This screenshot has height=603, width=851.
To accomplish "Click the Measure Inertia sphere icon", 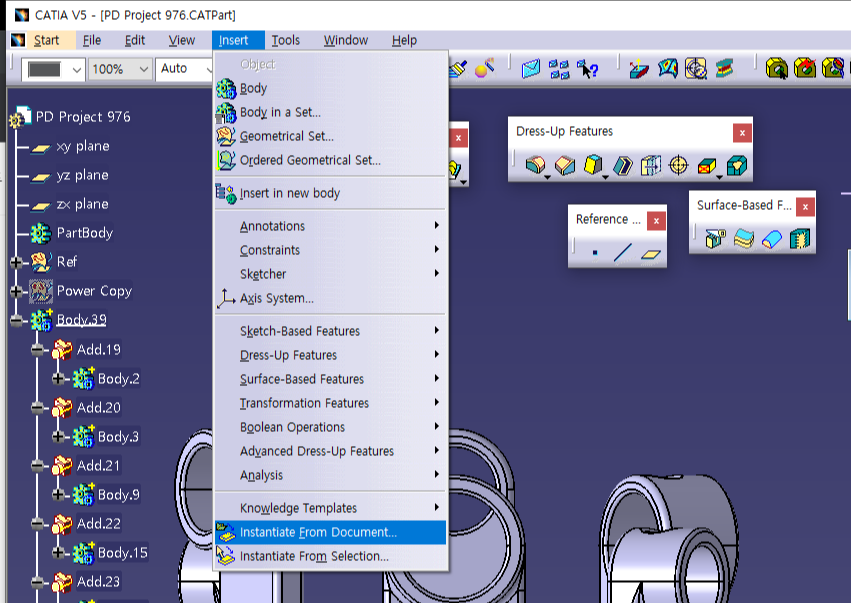I will (484, 68).
